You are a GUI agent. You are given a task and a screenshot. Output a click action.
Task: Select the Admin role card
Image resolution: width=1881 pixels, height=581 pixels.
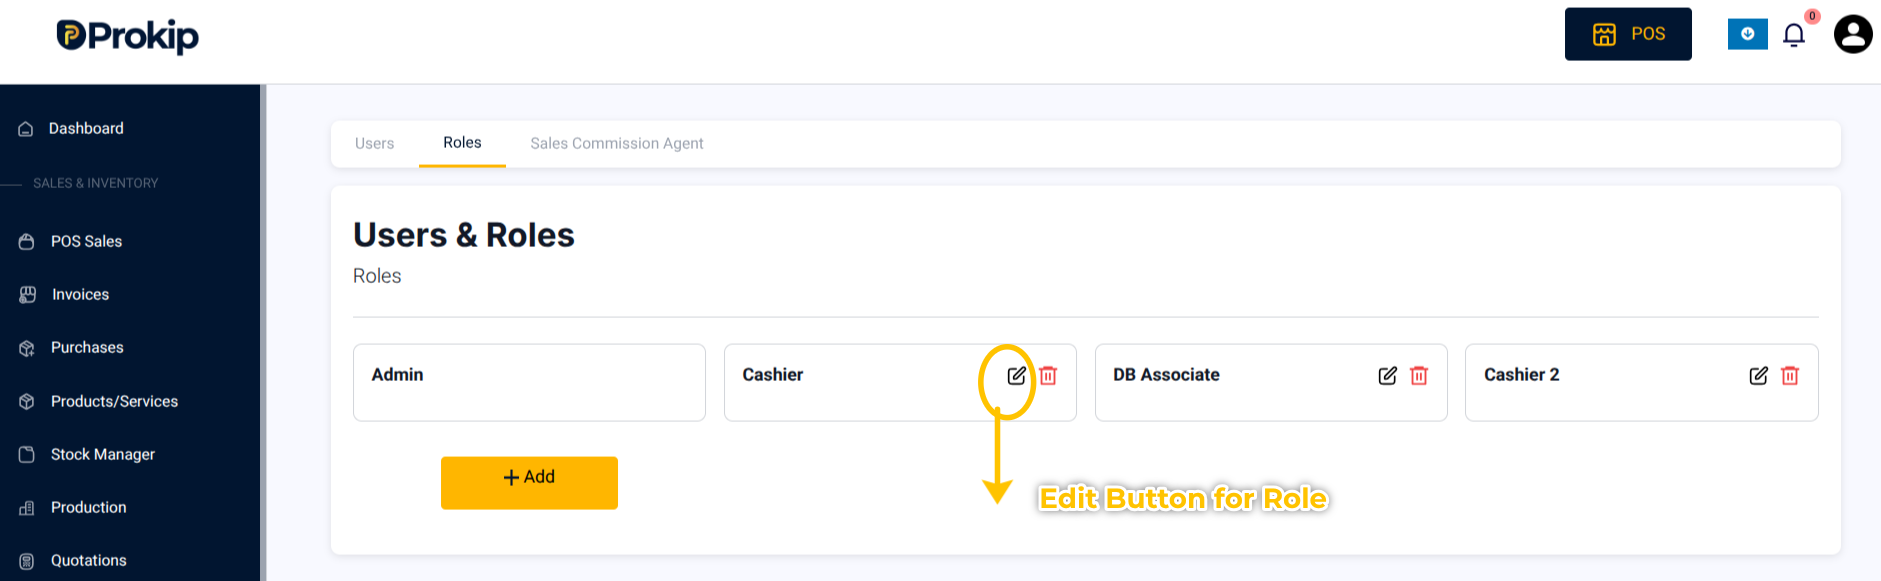[x=529, y=382]
